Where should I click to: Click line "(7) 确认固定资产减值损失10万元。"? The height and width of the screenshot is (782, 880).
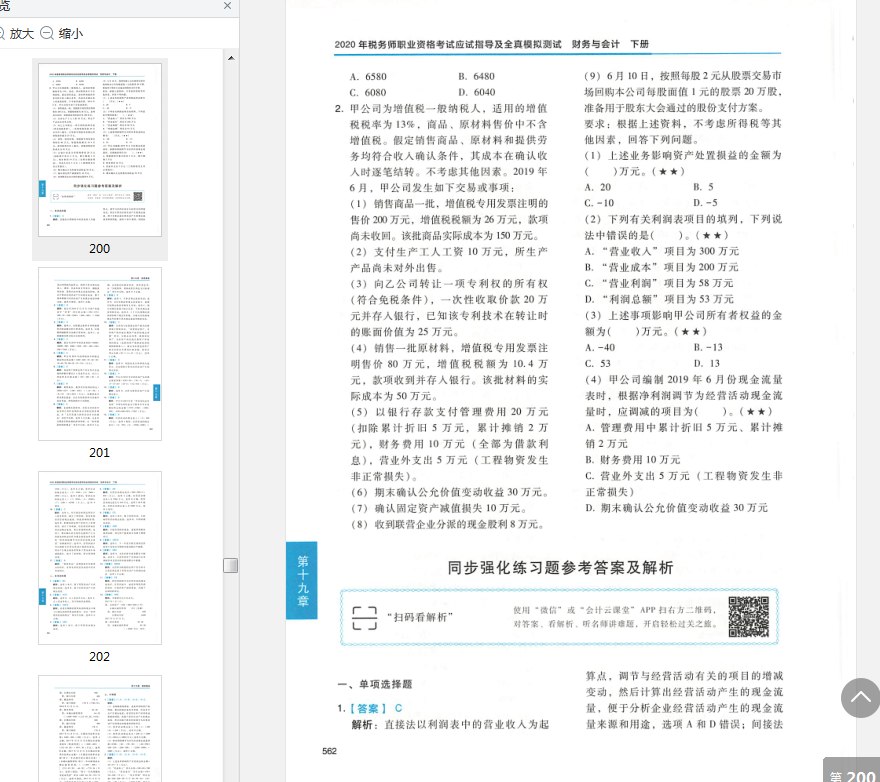[x=439, y=508]
